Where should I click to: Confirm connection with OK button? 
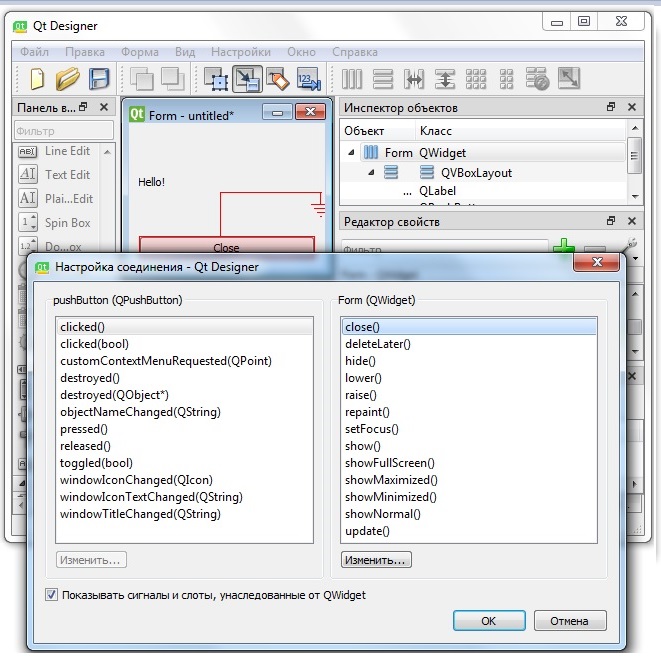tap(489, 621)
